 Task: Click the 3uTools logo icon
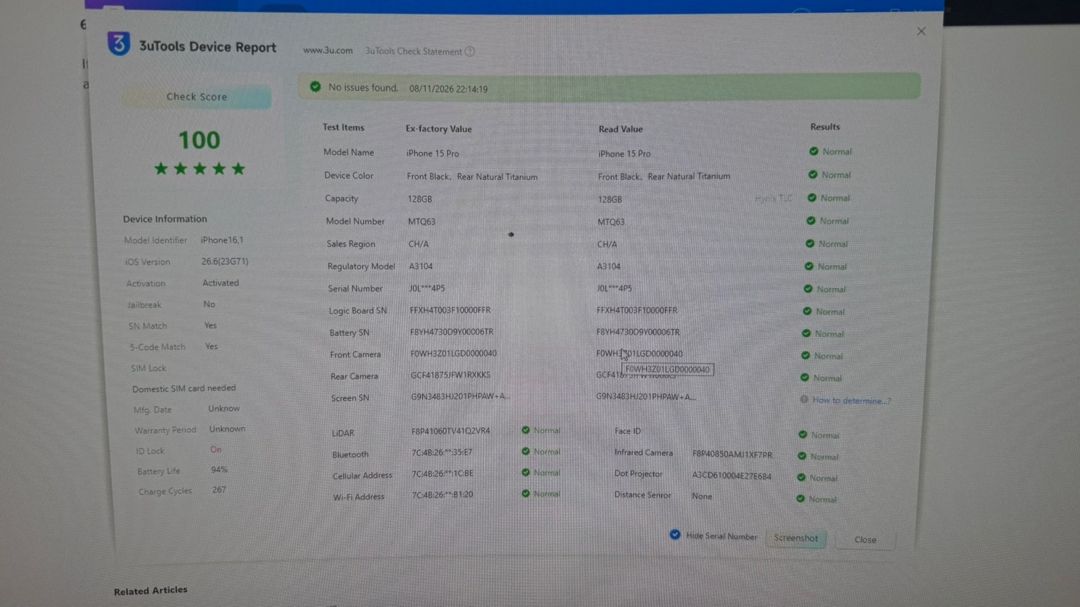[118, 44]
